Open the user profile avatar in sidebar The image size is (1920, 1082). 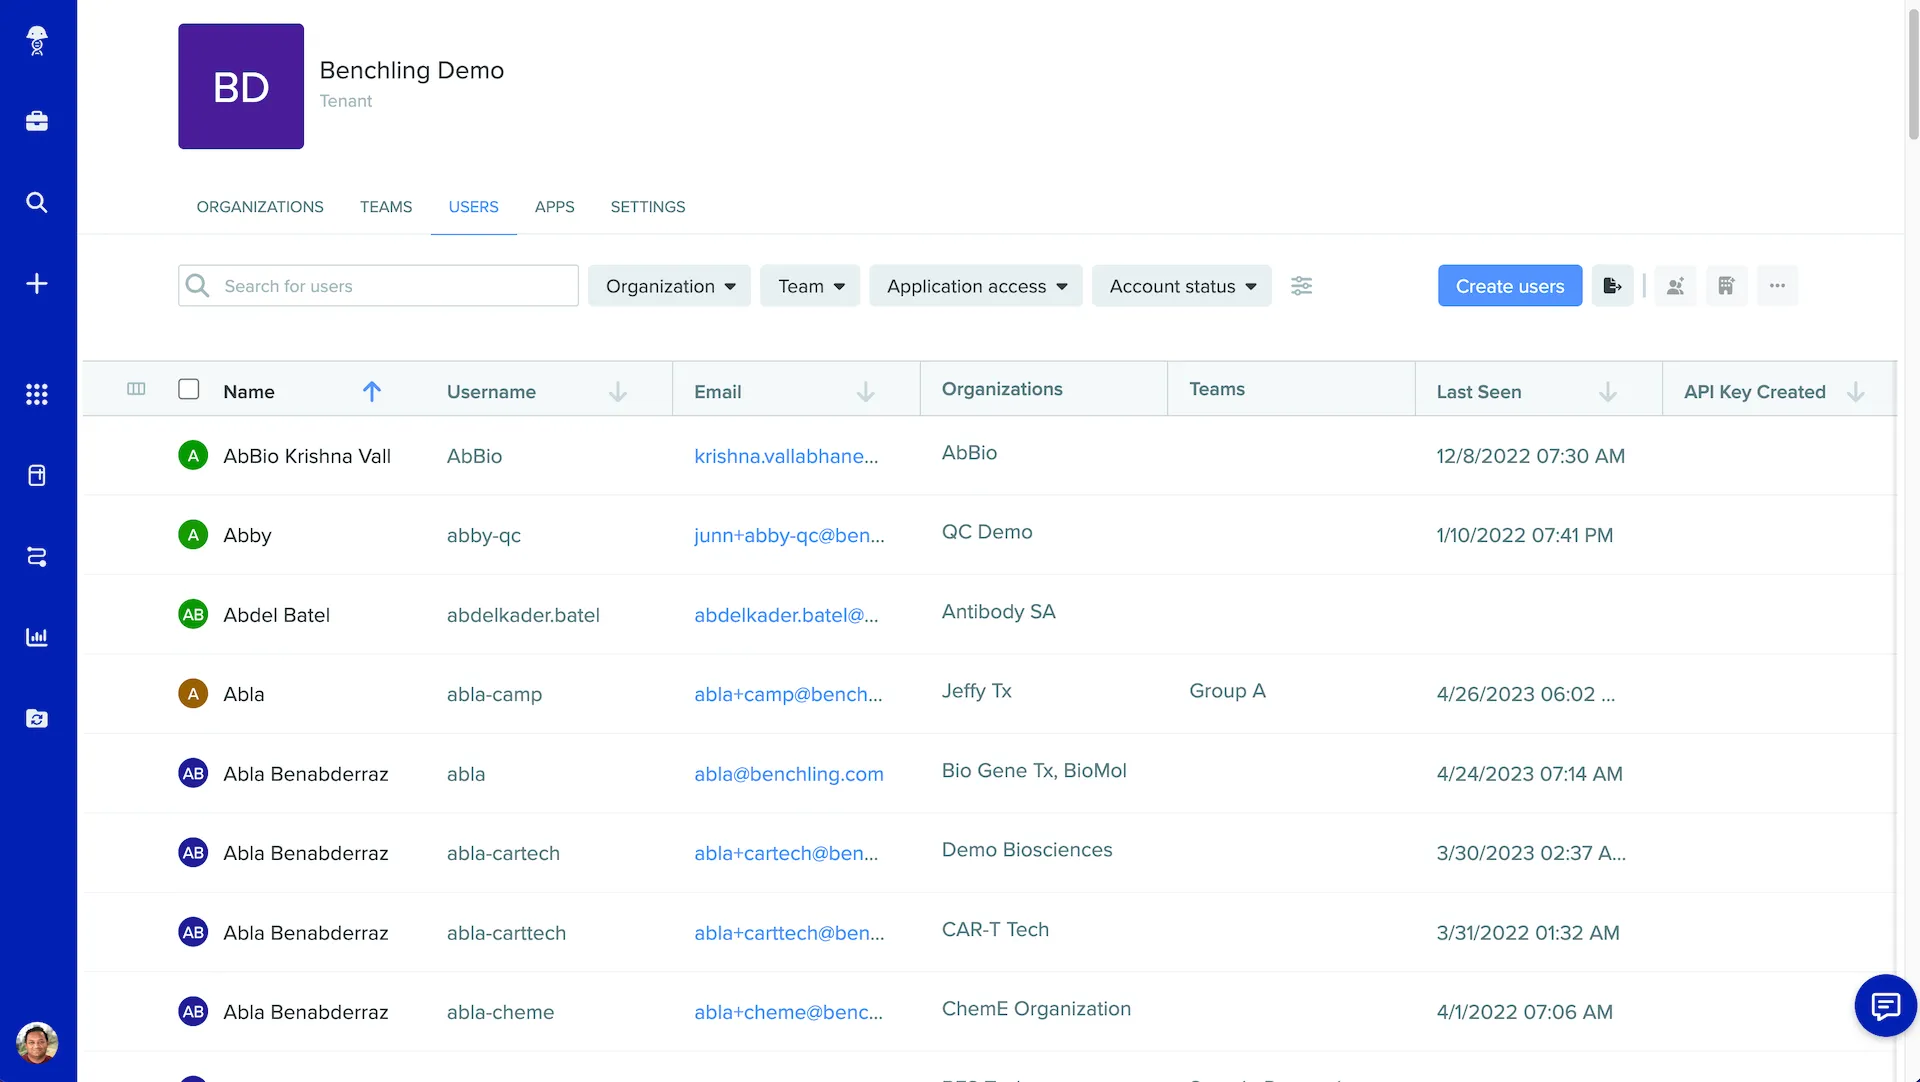point(37,1043)
